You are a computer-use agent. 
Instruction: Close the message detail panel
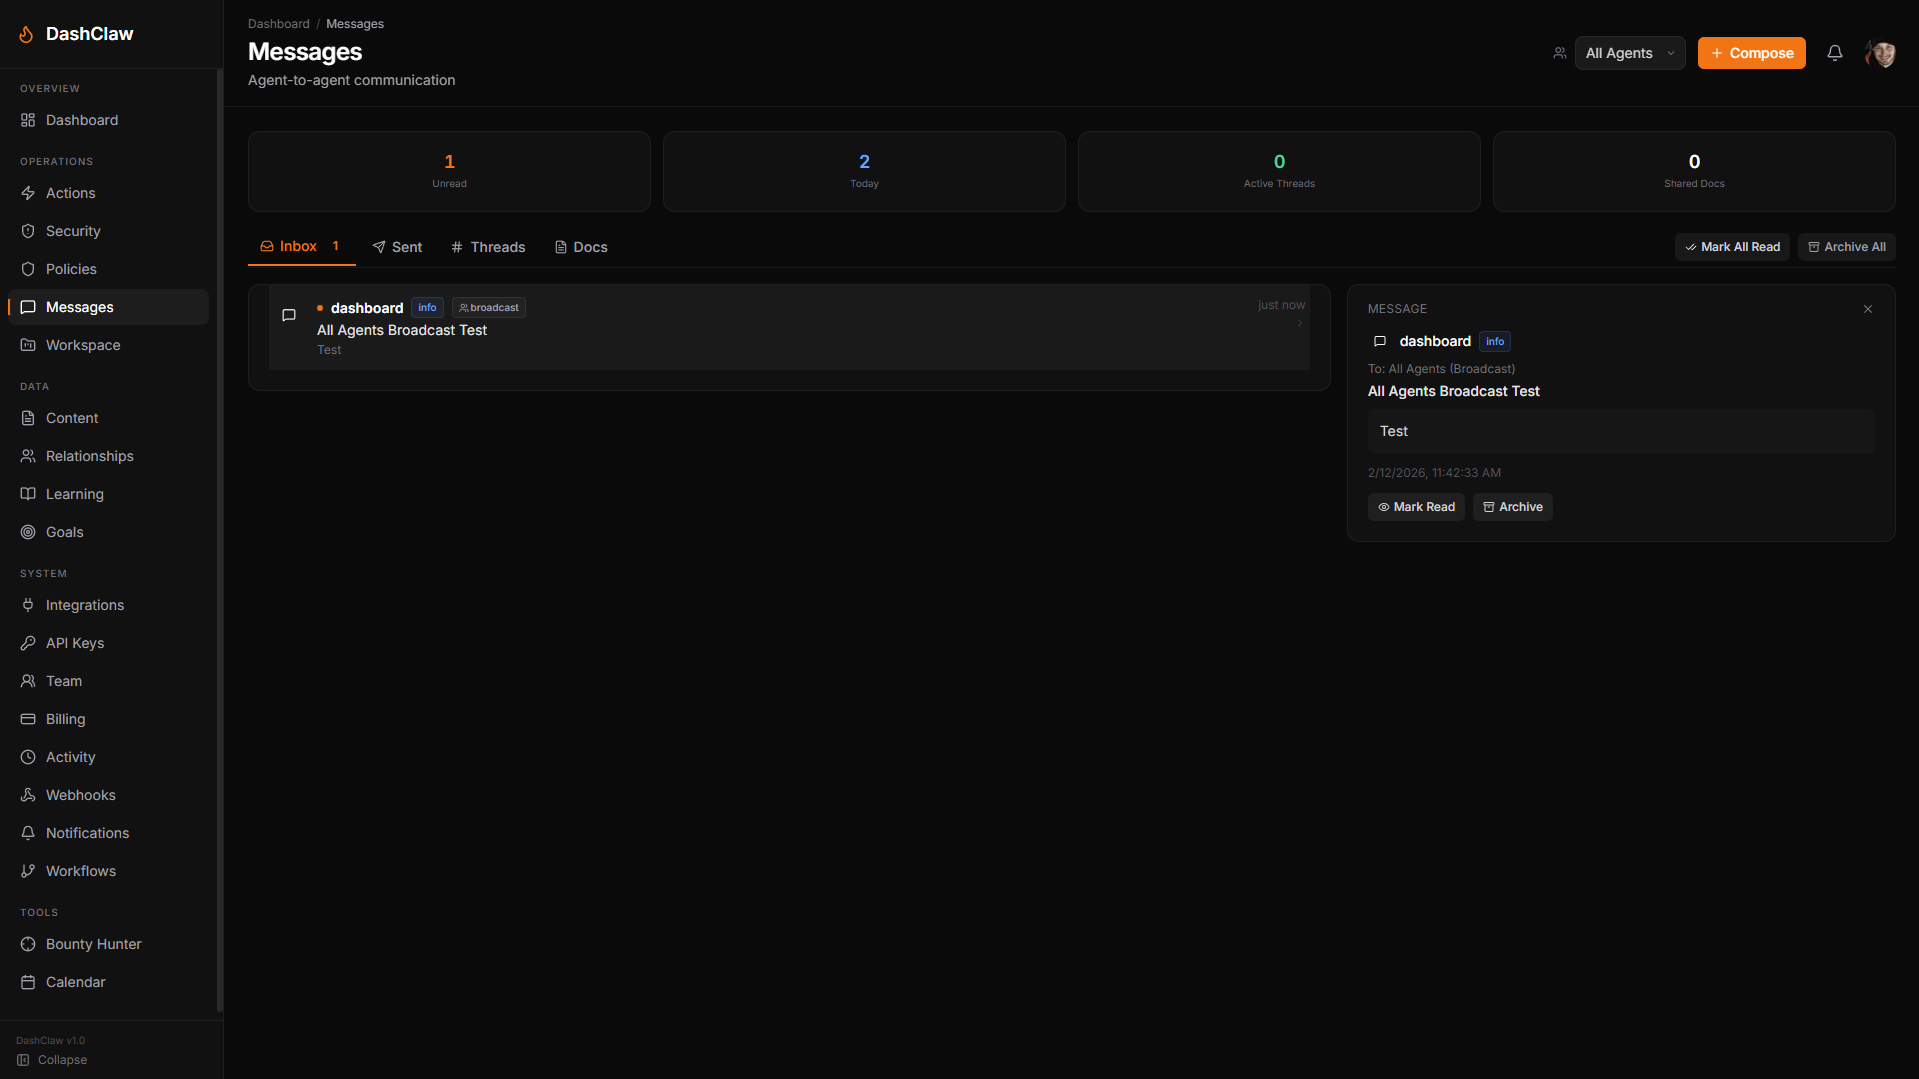coord(1867,309)
